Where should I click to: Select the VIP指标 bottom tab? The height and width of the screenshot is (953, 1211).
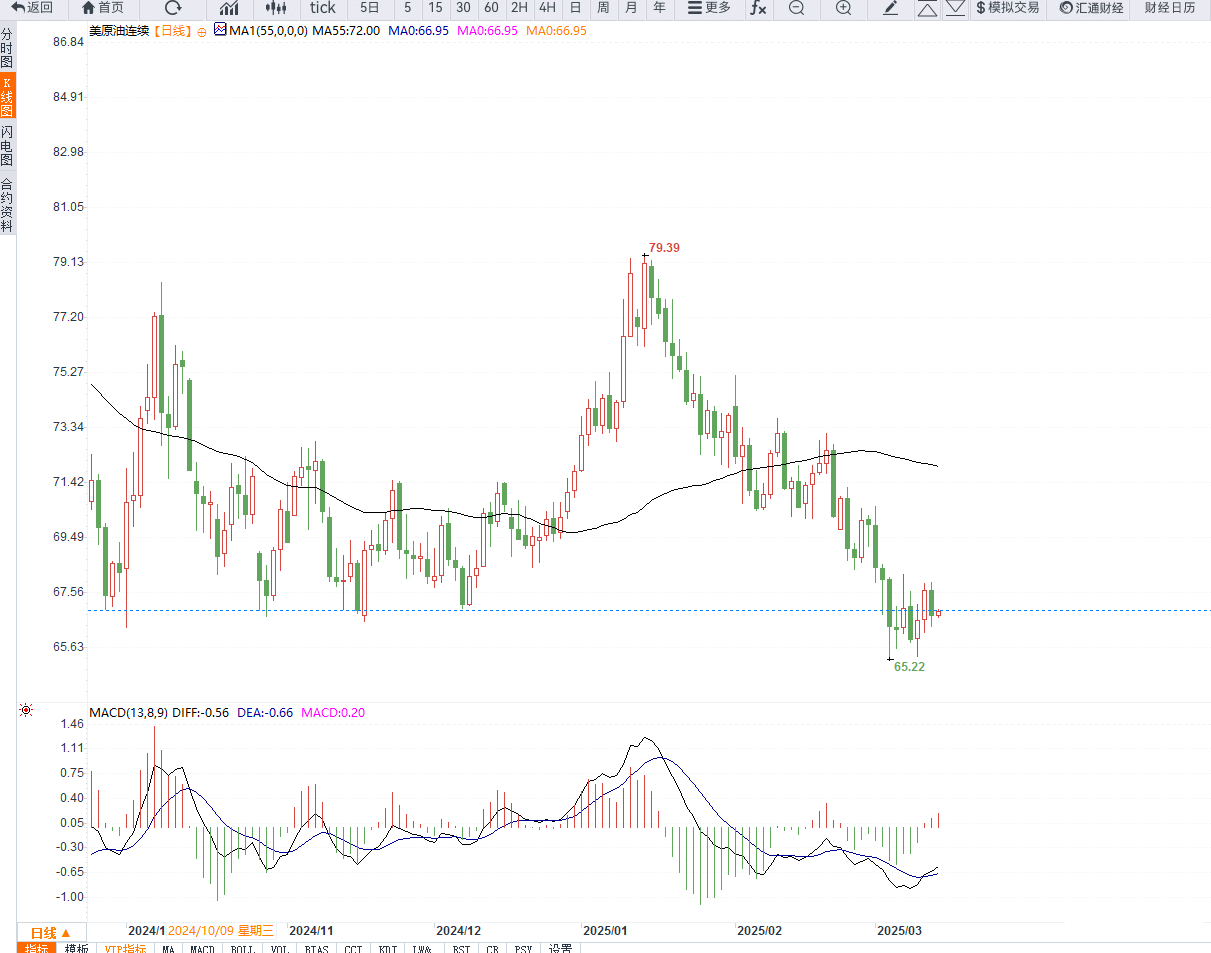pyautogui.click(x=126, y=948)
